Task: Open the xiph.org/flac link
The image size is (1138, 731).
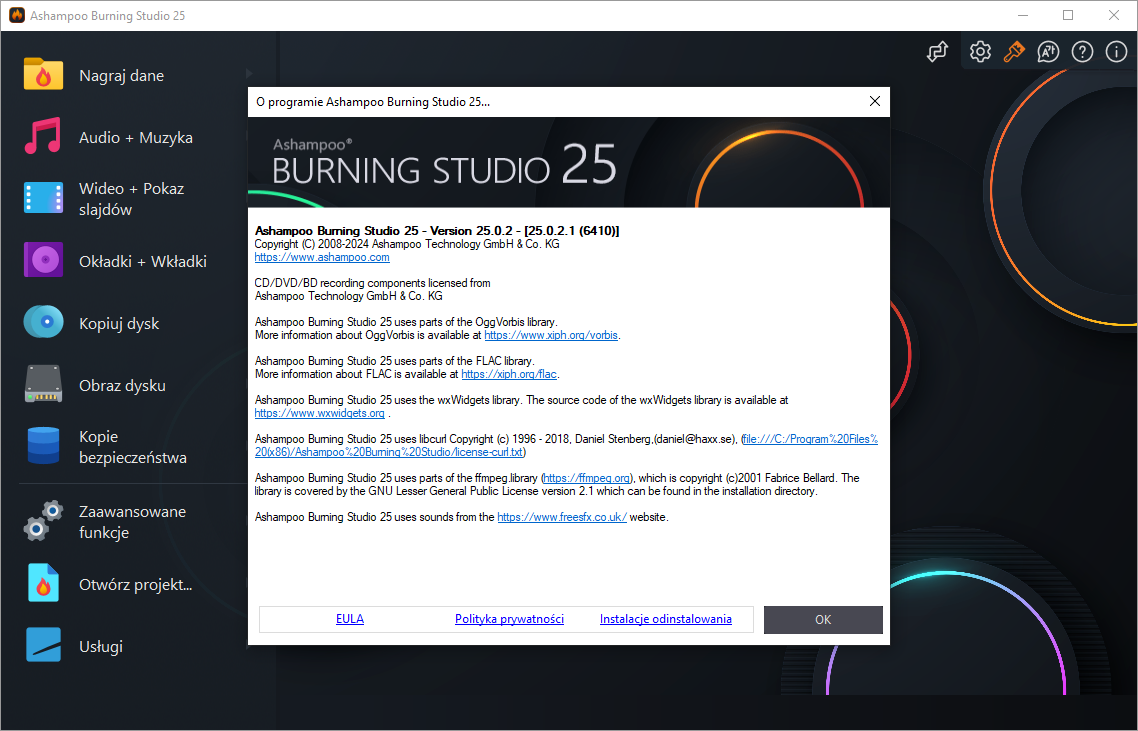Action: [x=509, y=375]
